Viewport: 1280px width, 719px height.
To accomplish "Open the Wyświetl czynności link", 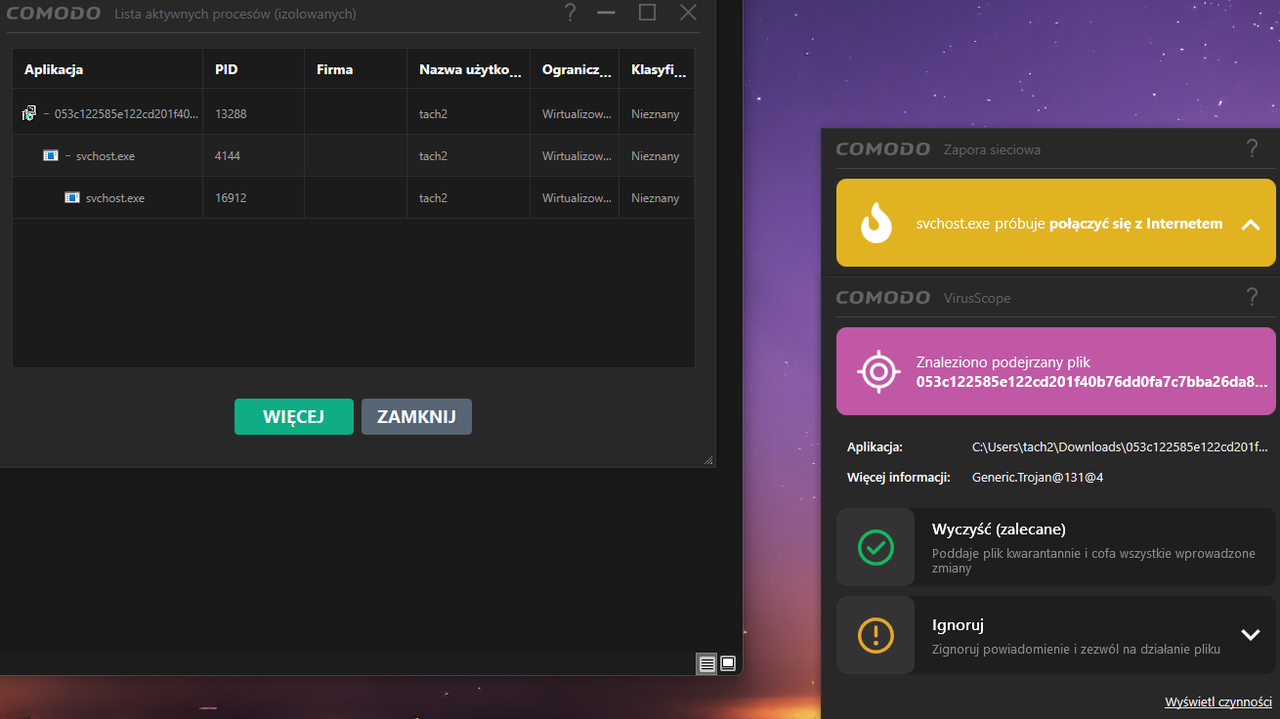I will click(x=1218, y=702).
